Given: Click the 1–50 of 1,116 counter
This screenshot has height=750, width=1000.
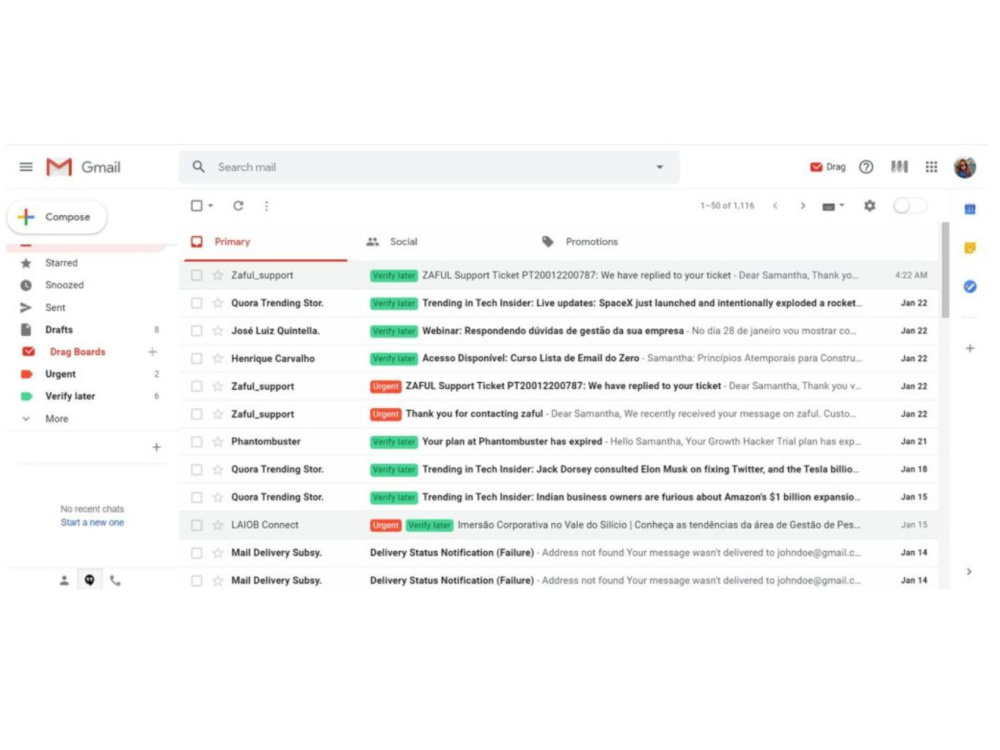Looking at the screenshot, I should click(x=727, y=206).
